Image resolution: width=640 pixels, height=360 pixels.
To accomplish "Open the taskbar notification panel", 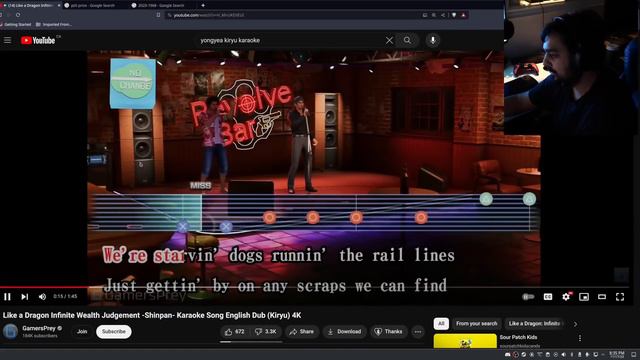I will (634, 354).
